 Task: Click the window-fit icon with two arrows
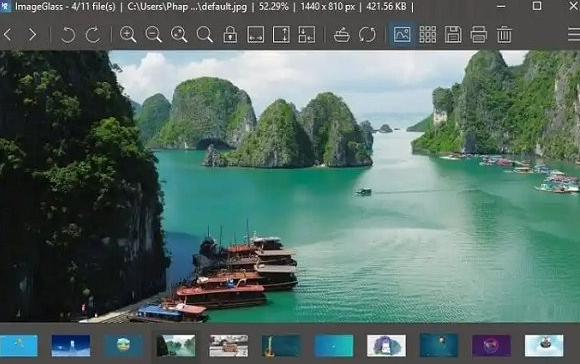click(307, 35)
